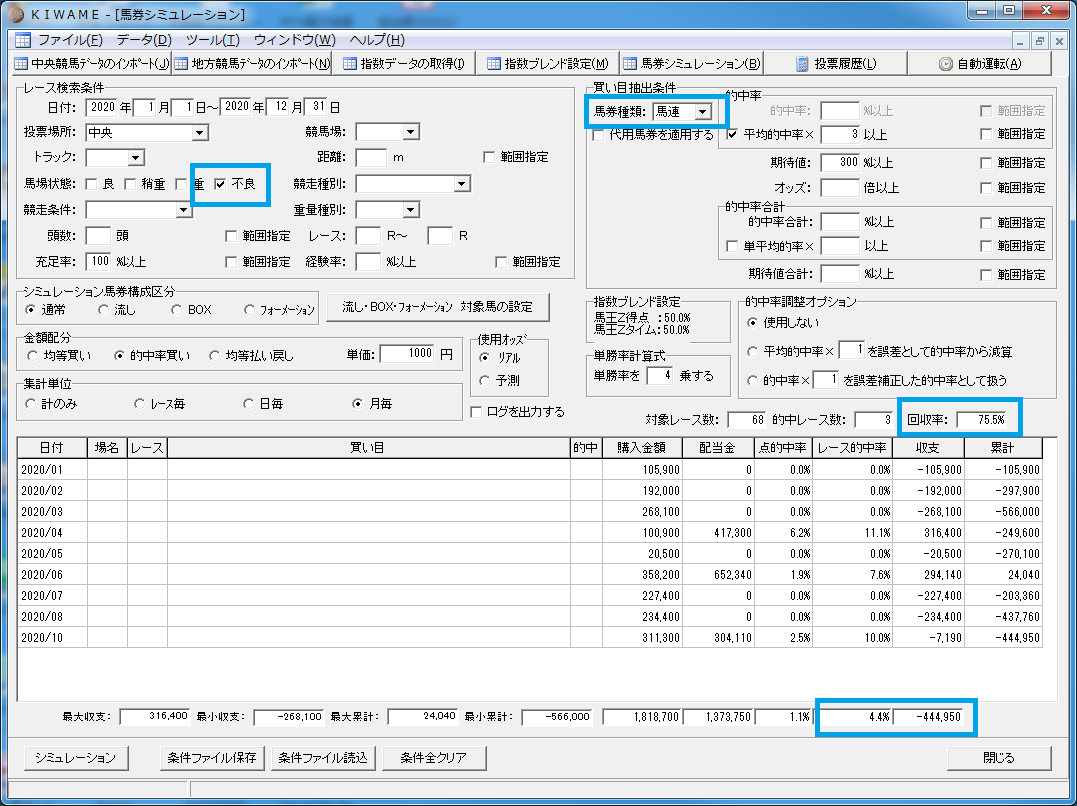This screenshot has height=806, width=1077.
Task: Expand the 競馬場 dropdown
Action: point(411,132)
